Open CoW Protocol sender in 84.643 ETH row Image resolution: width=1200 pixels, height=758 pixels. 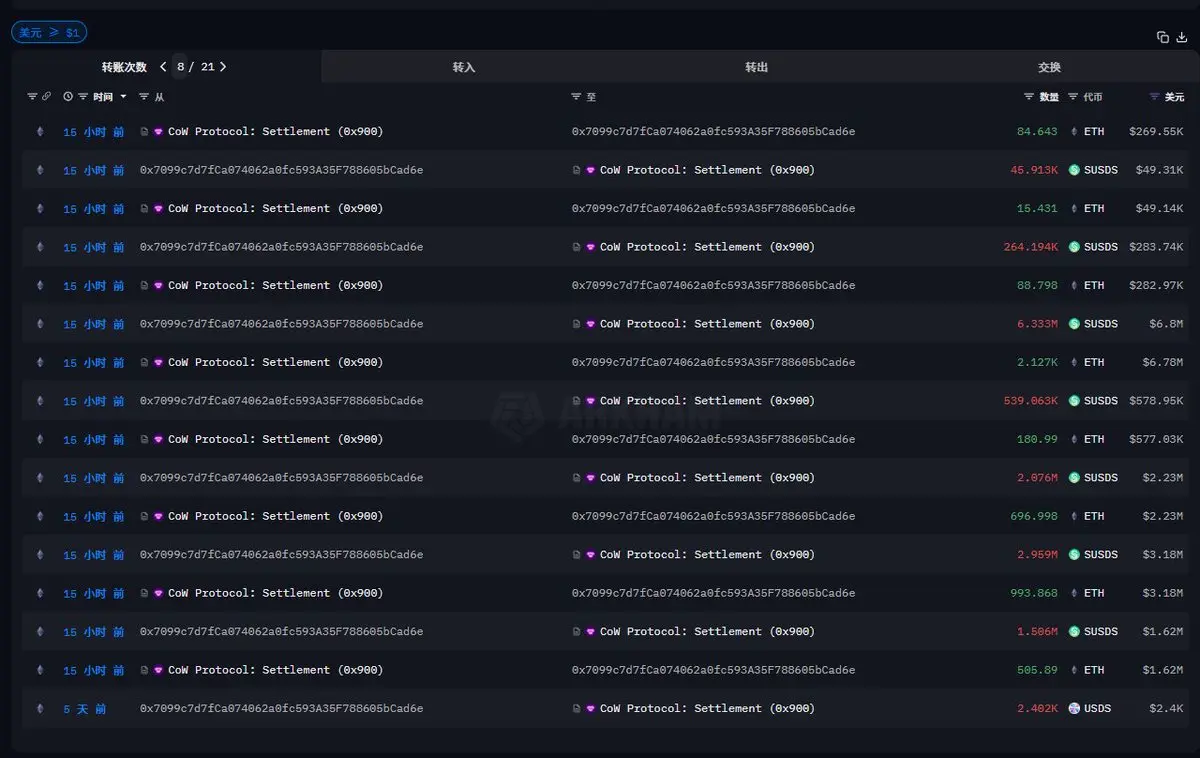point(275,132)
